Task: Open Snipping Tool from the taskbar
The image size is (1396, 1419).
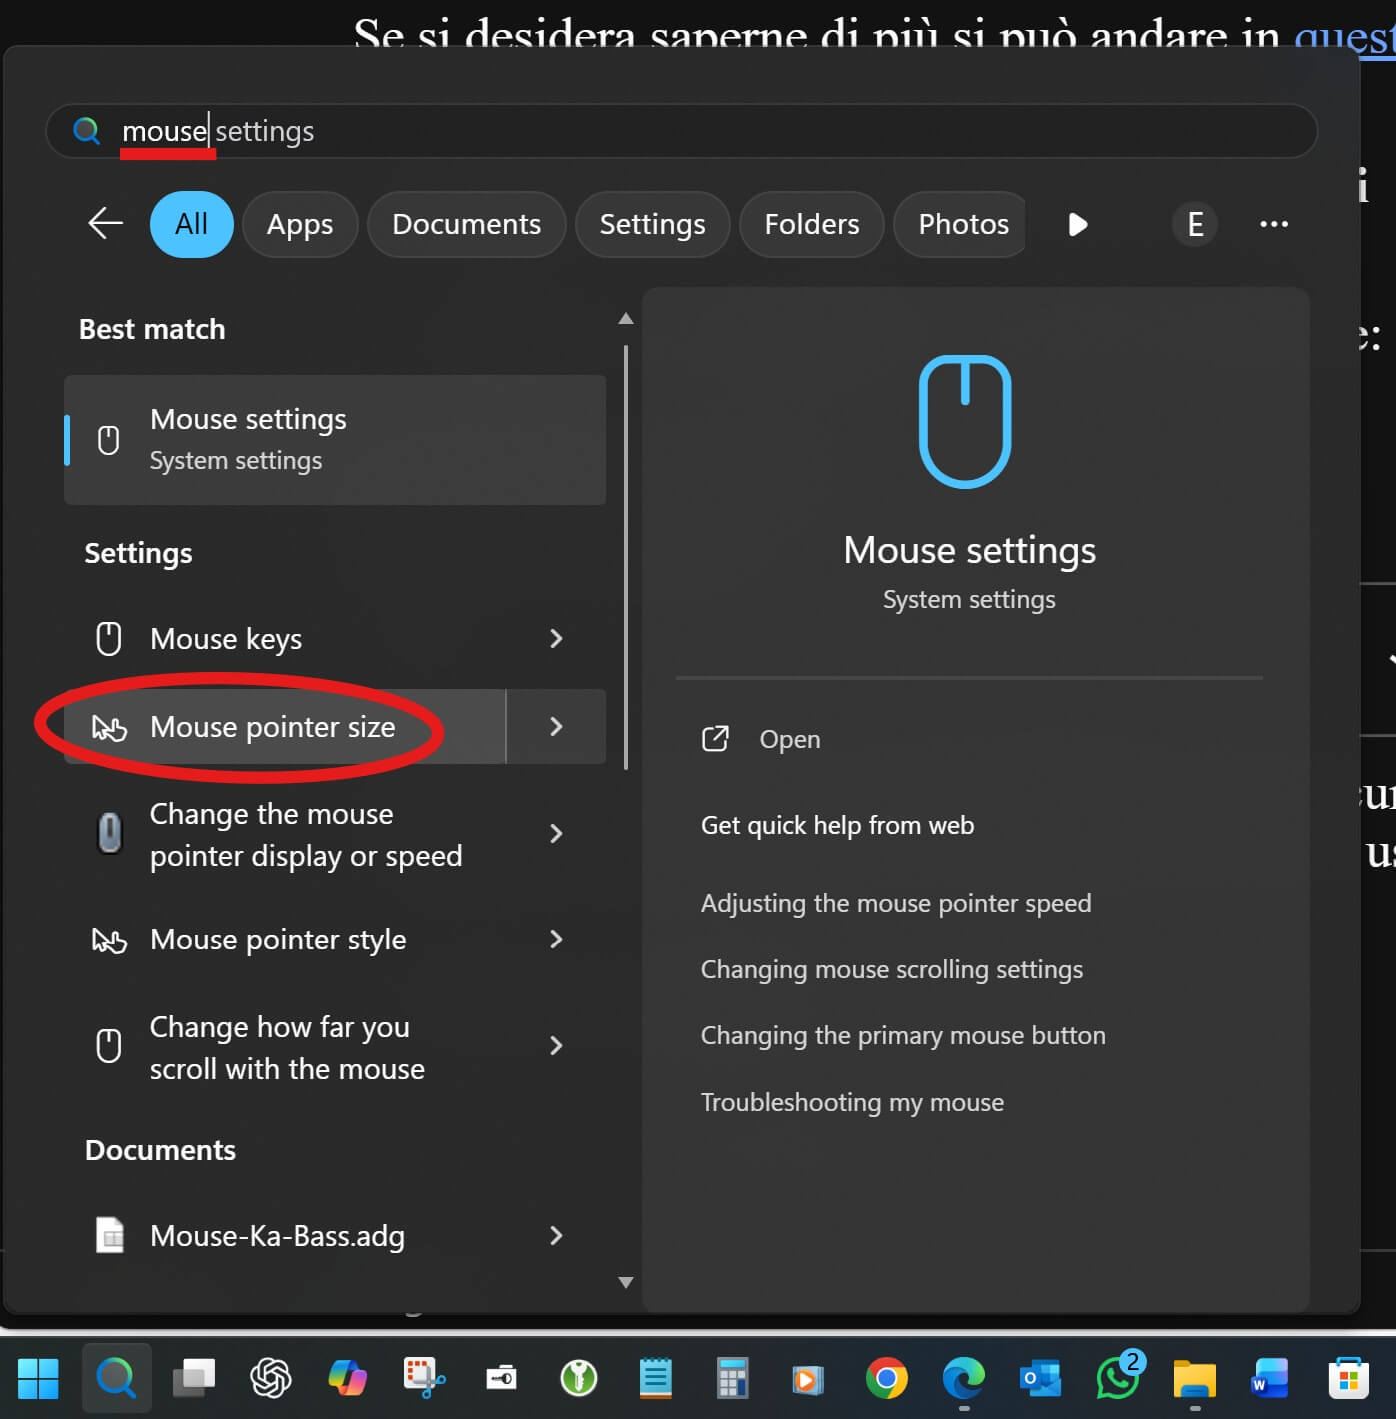Action: (424, 1379)
